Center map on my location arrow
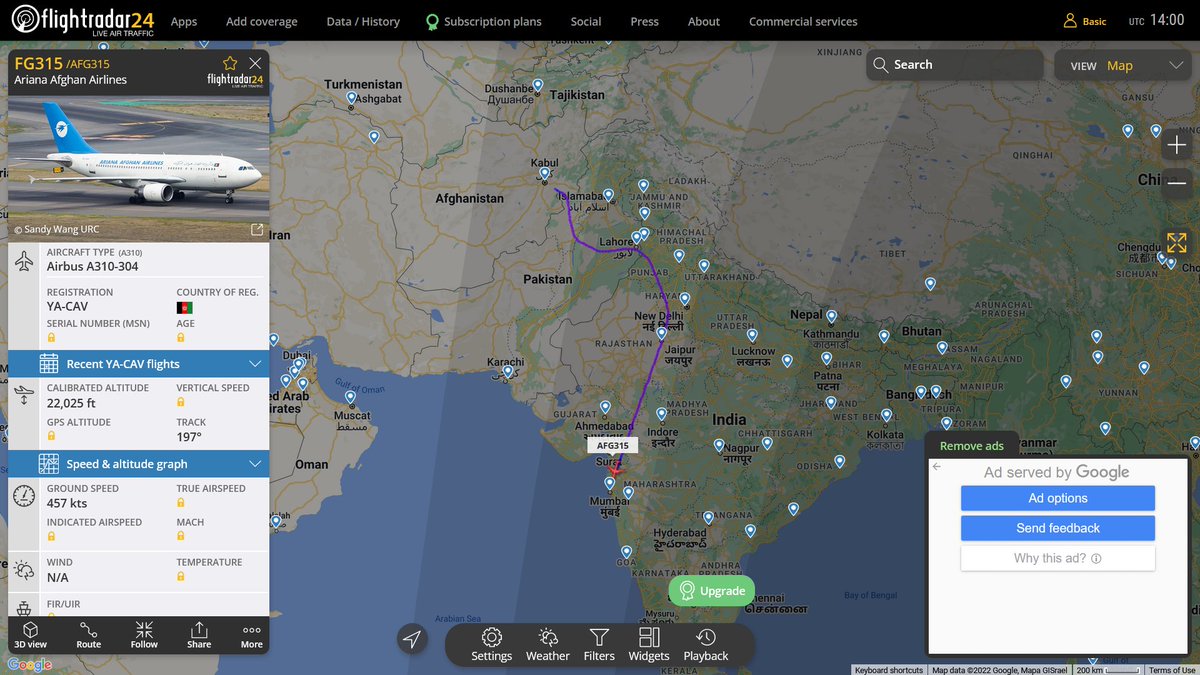This screenshot has width=1200, height=675. pos(412,639)
